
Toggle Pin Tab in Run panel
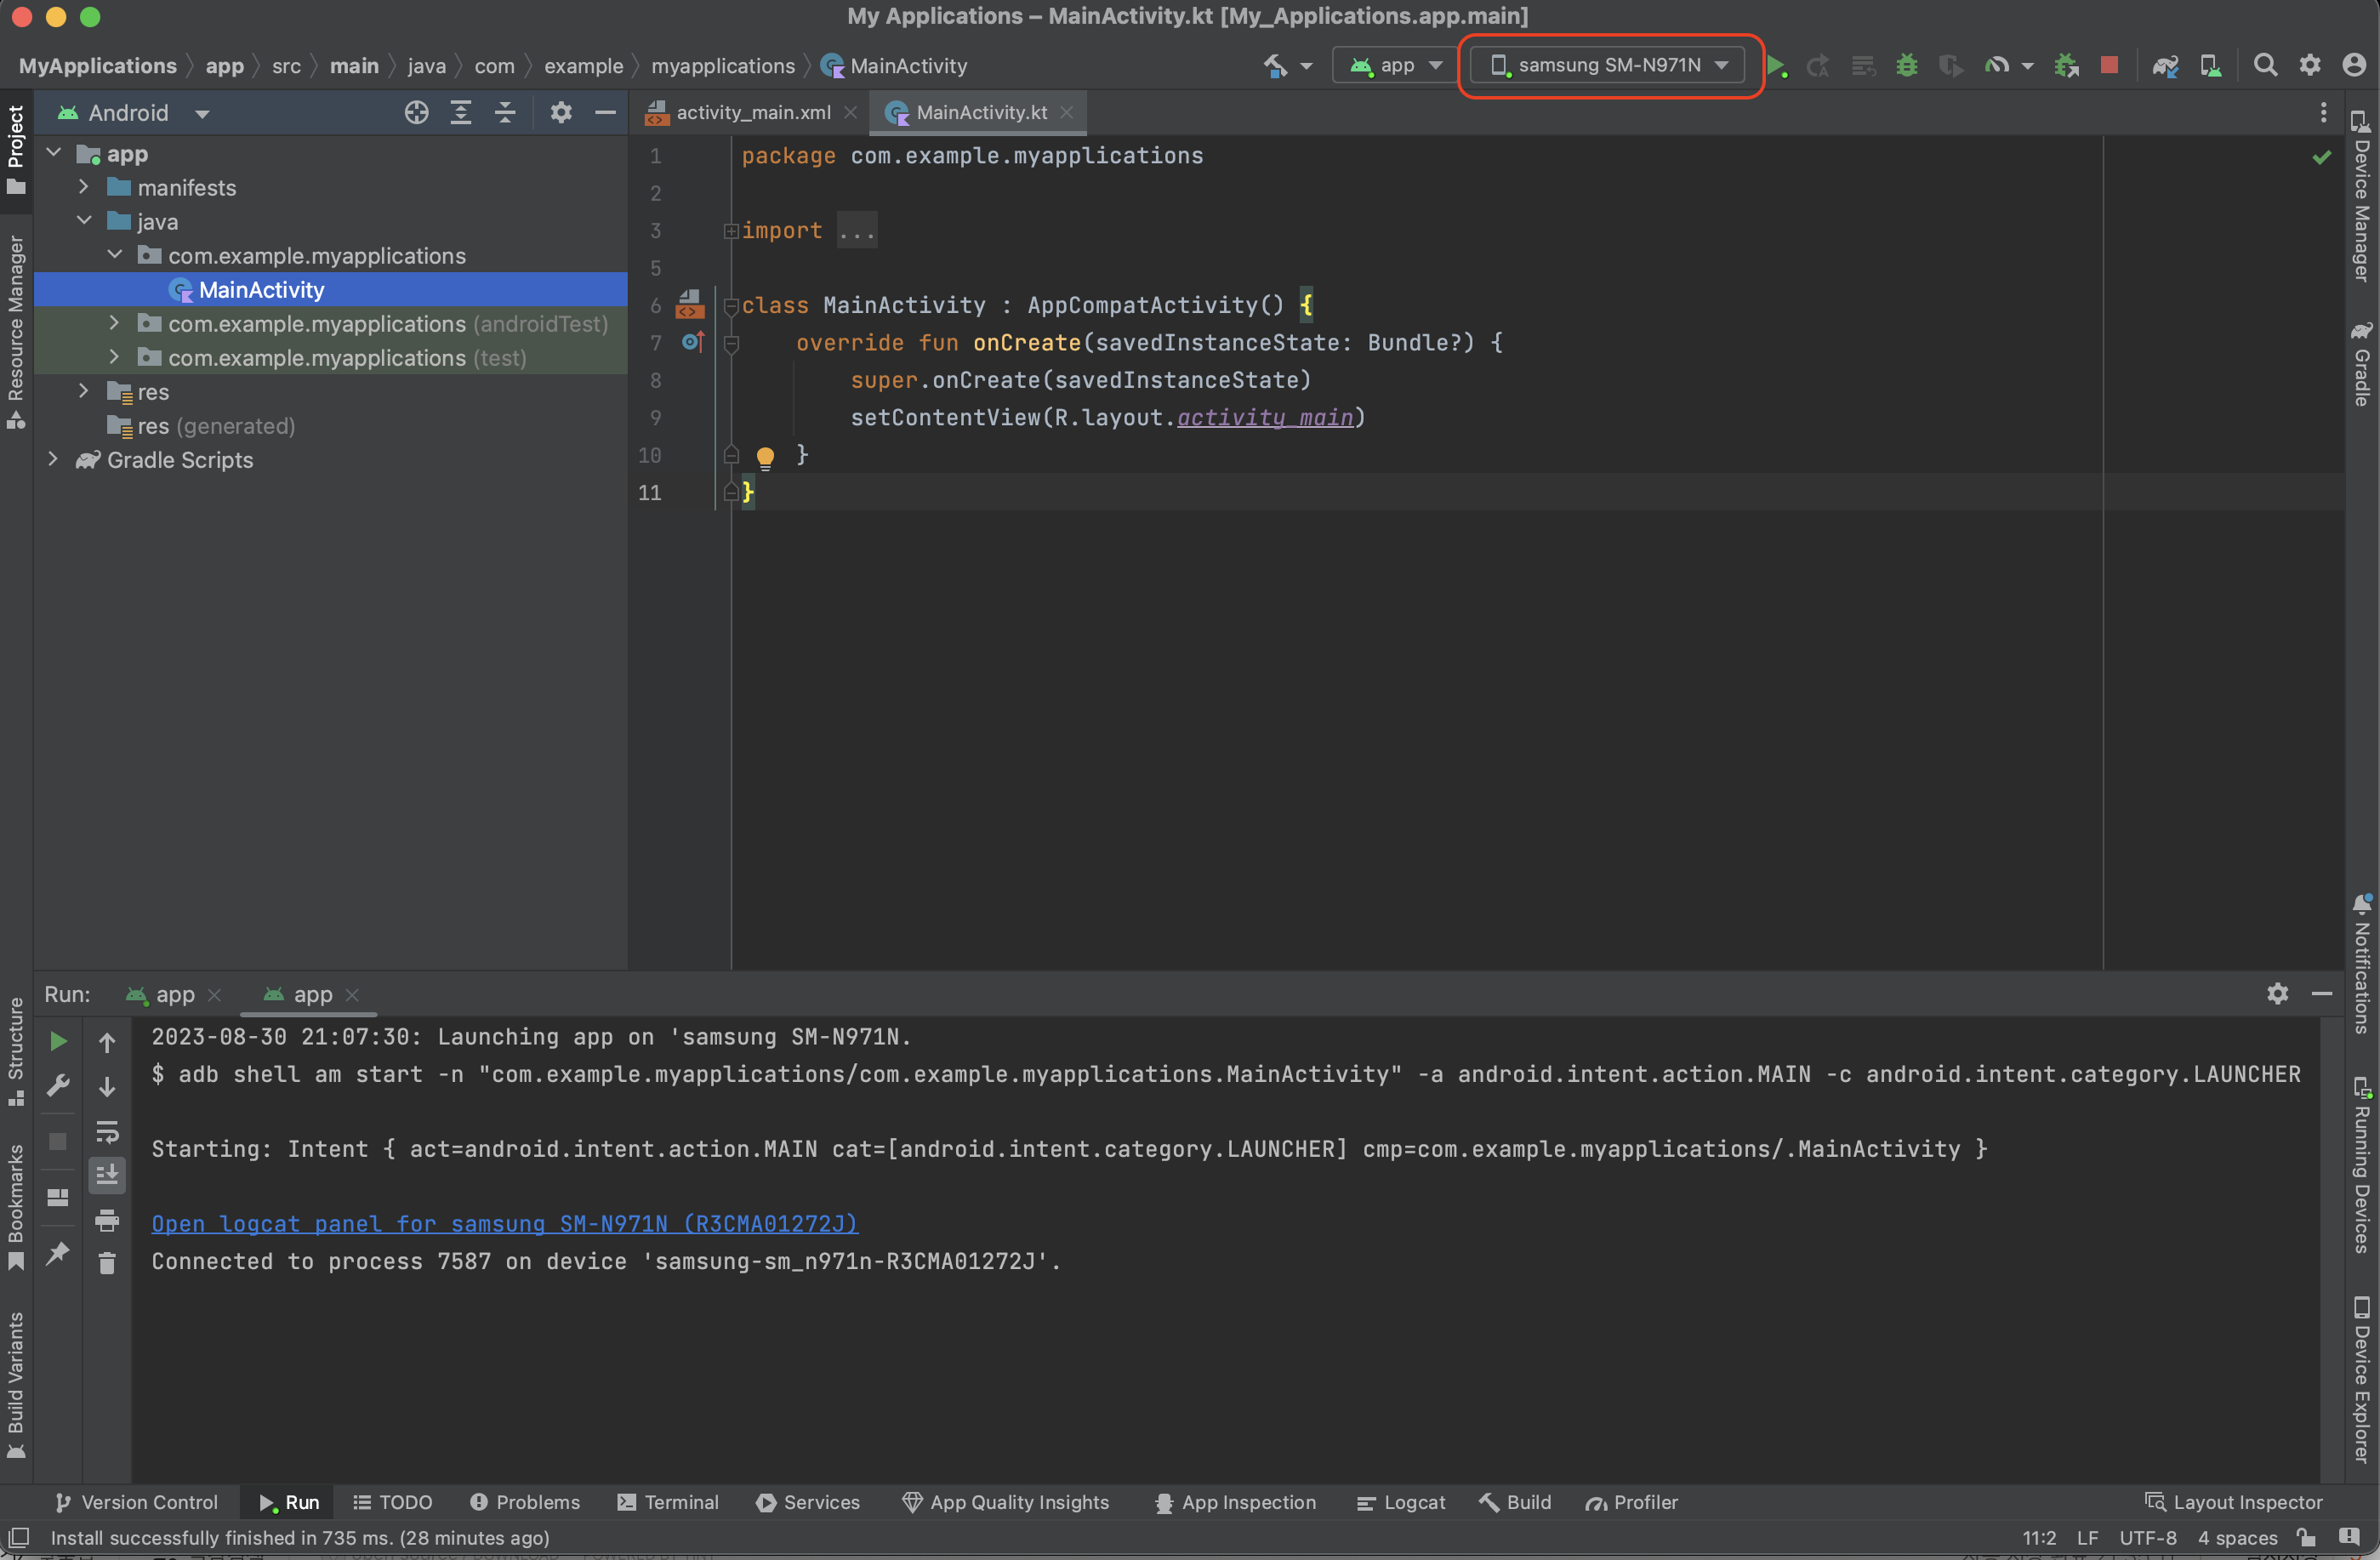[58, 1252]
